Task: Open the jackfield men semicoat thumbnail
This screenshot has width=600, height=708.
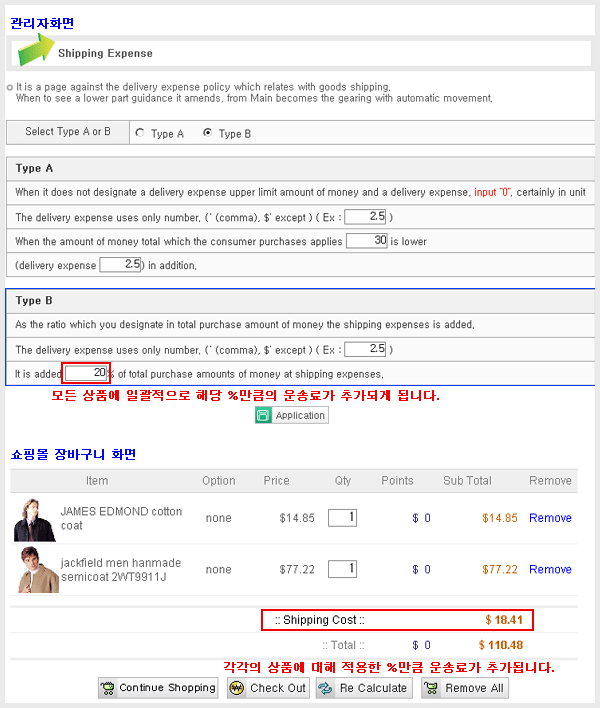Action: 38,569
